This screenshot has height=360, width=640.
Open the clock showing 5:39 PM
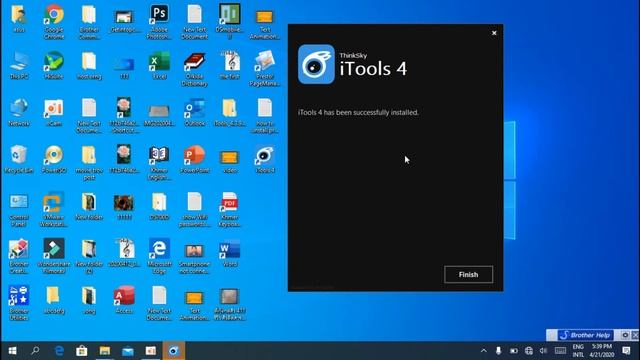tap(602, 351)
